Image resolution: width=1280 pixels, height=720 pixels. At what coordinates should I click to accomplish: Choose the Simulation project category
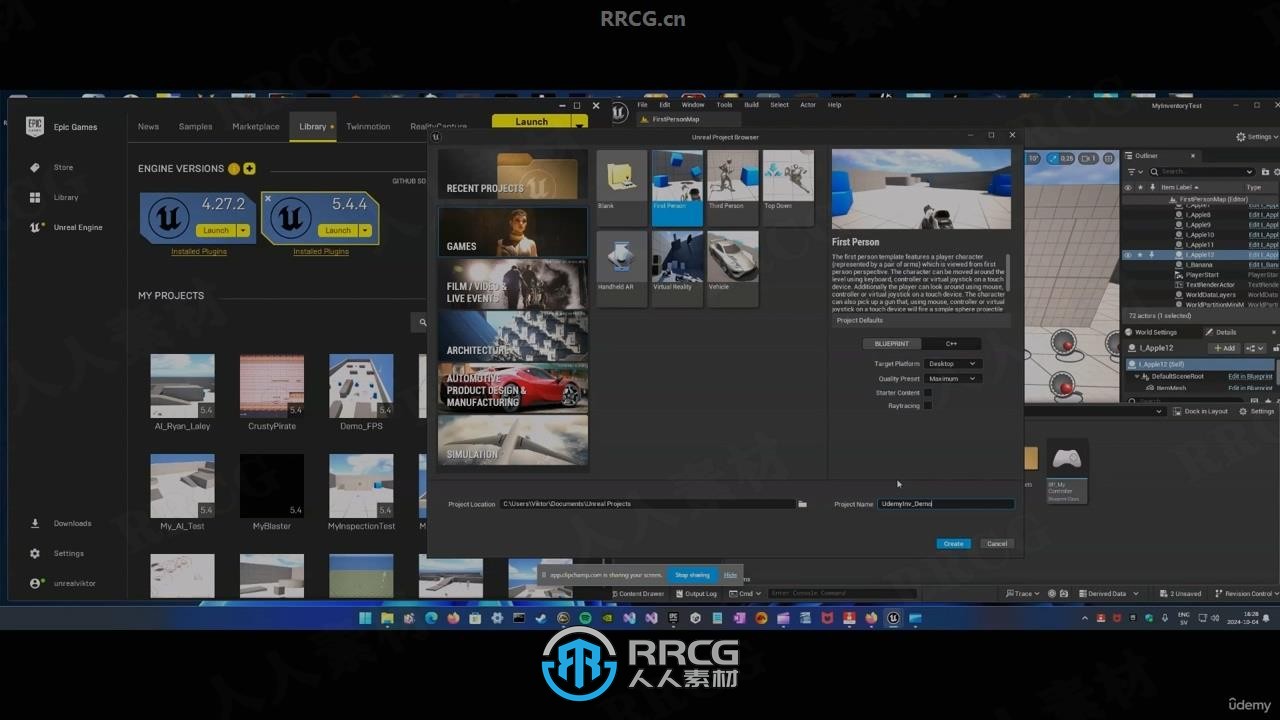512,441
